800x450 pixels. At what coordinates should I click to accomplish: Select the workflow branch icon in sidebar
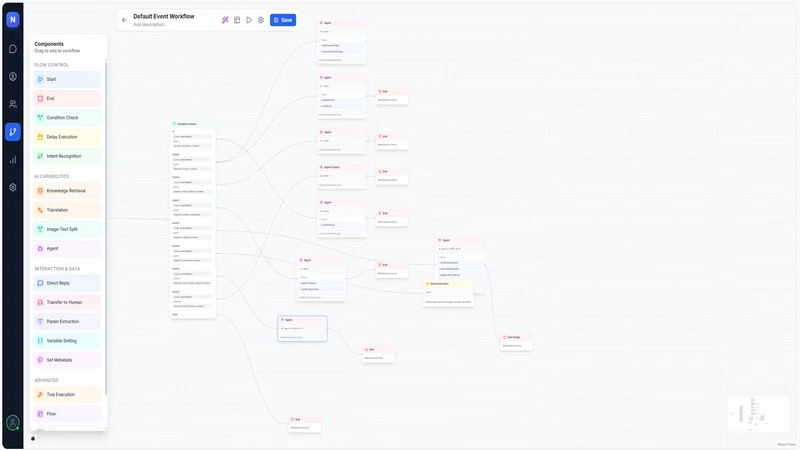tap(13, 132)
